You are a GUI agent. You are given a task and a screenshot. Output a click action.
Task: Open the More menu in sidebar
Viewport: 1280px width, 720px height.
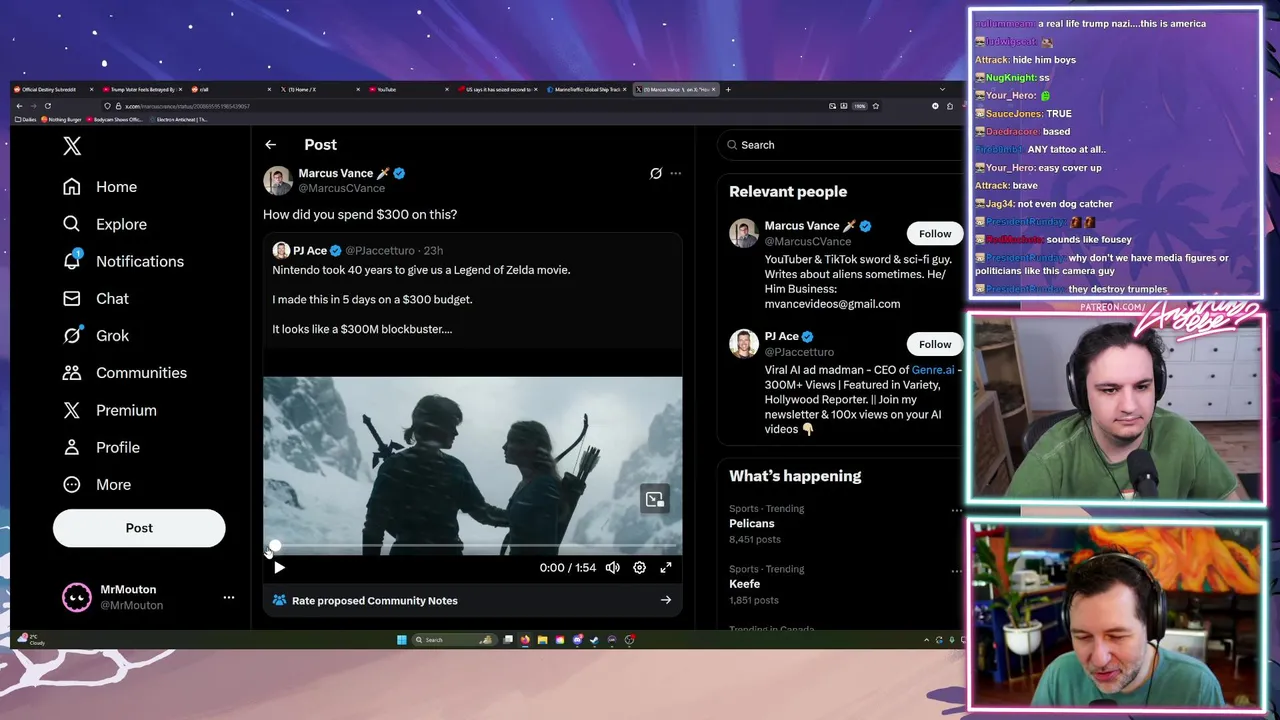97,484
